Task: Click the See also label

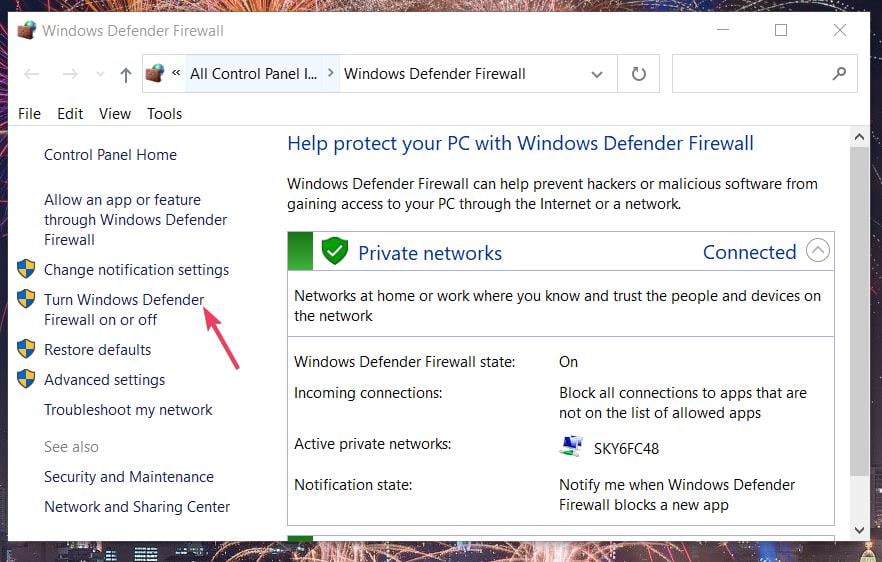Action: (x=71, y=447)
